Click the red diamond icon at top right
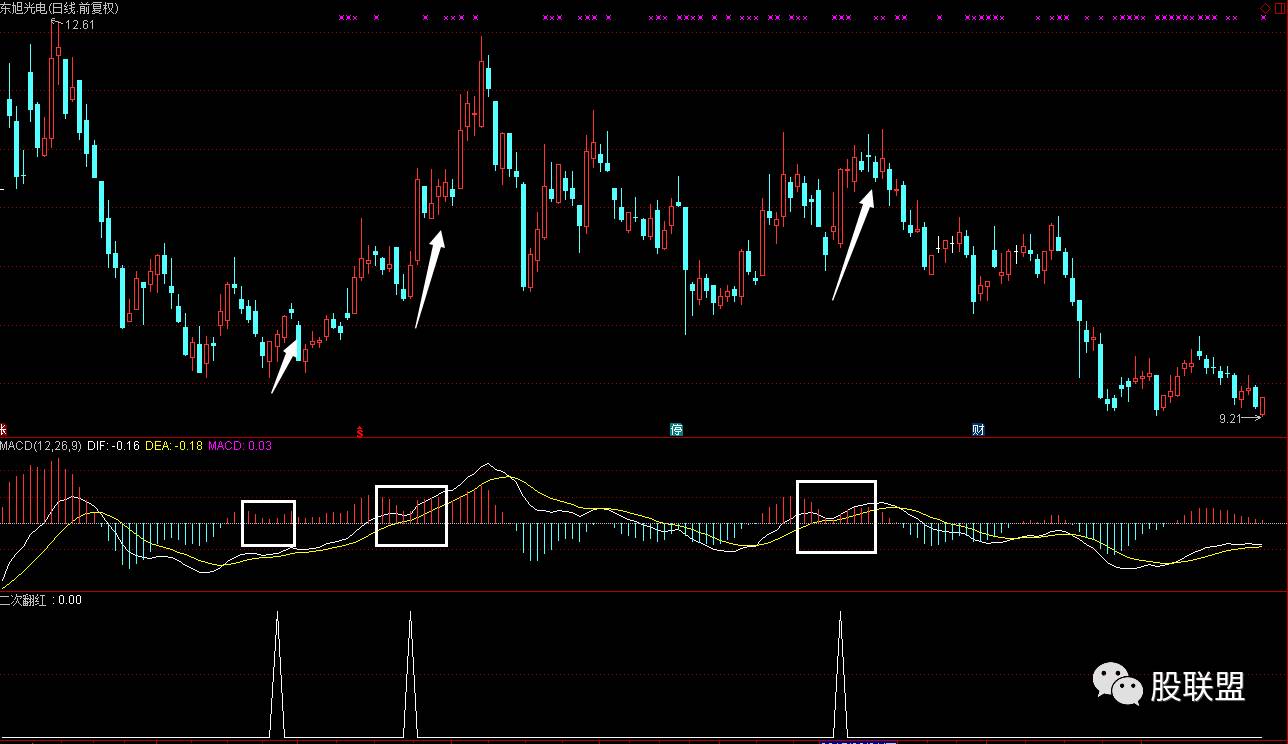The height and width of the screenshot is (744, 1288). coord(1265,7)
